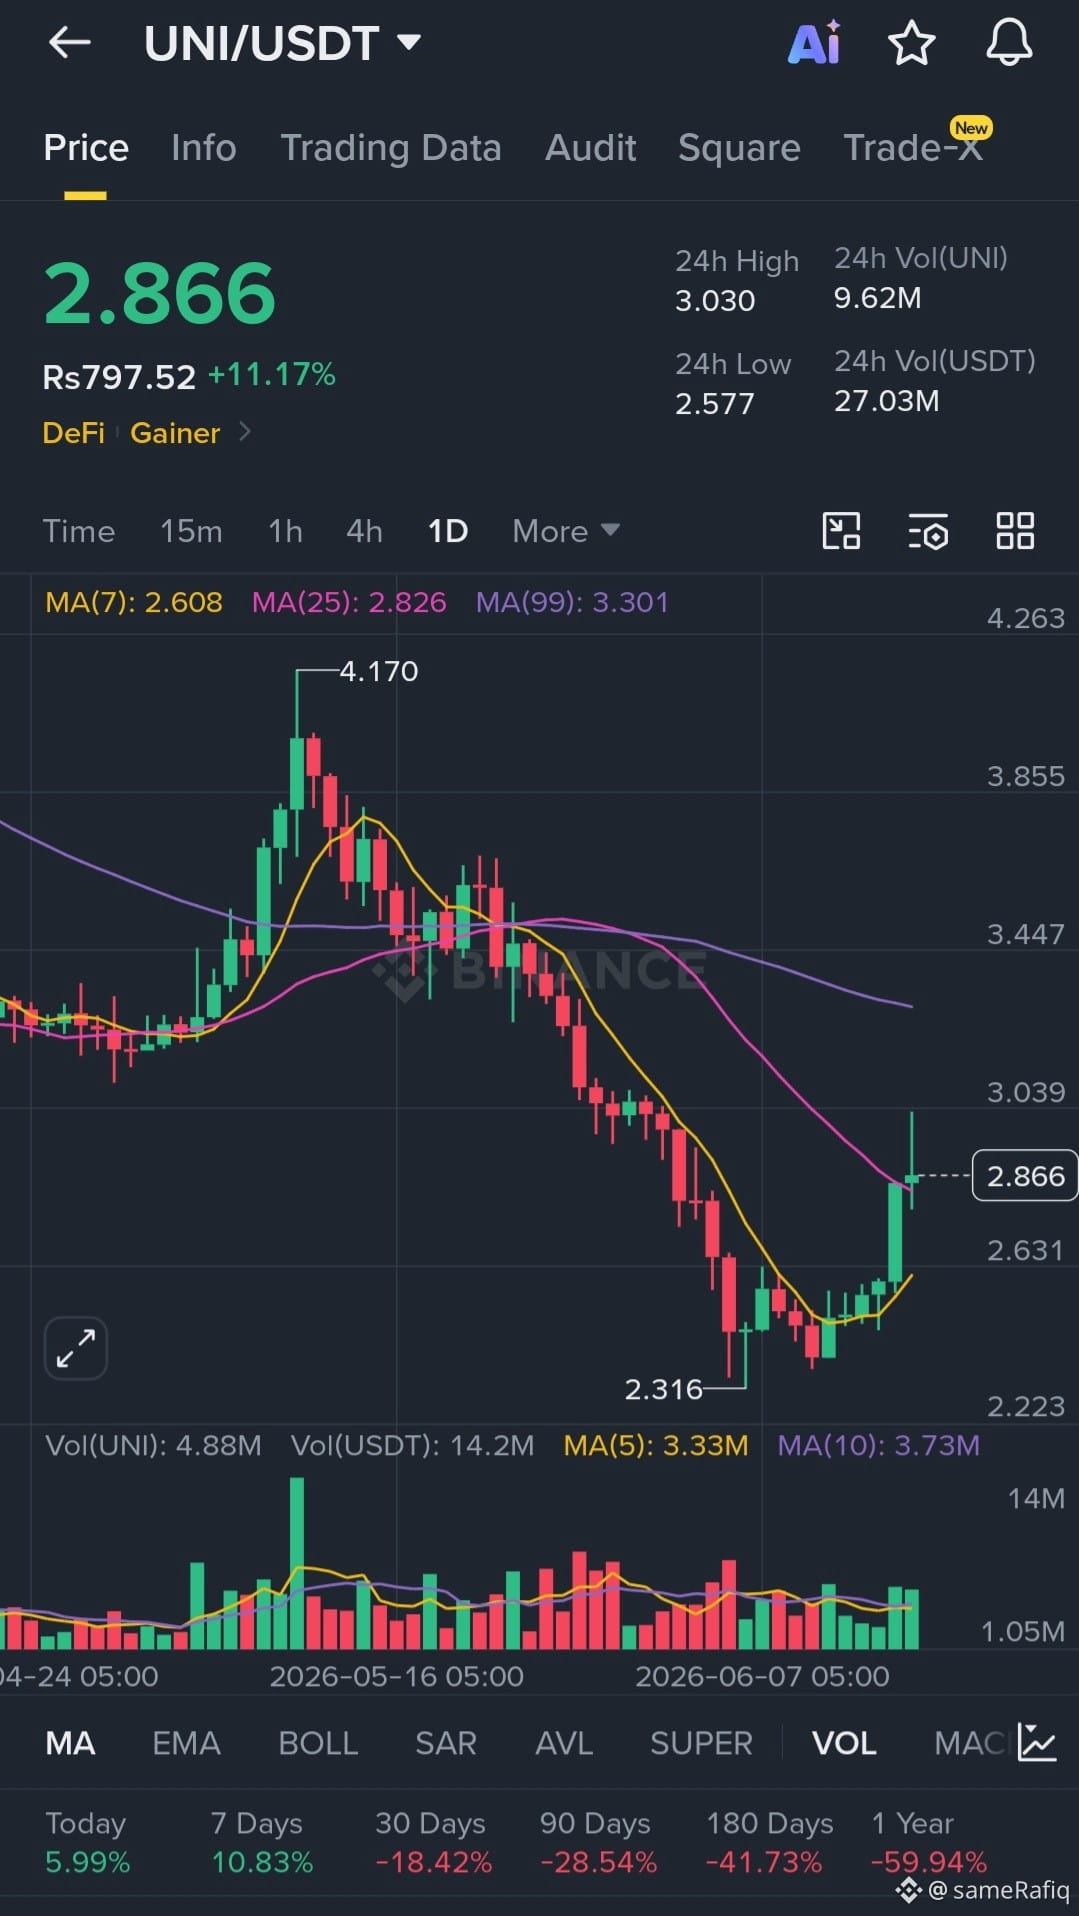Select the Time chart interval
This screenshot has height=1916, width=1079.
click(x=79, y=531)
